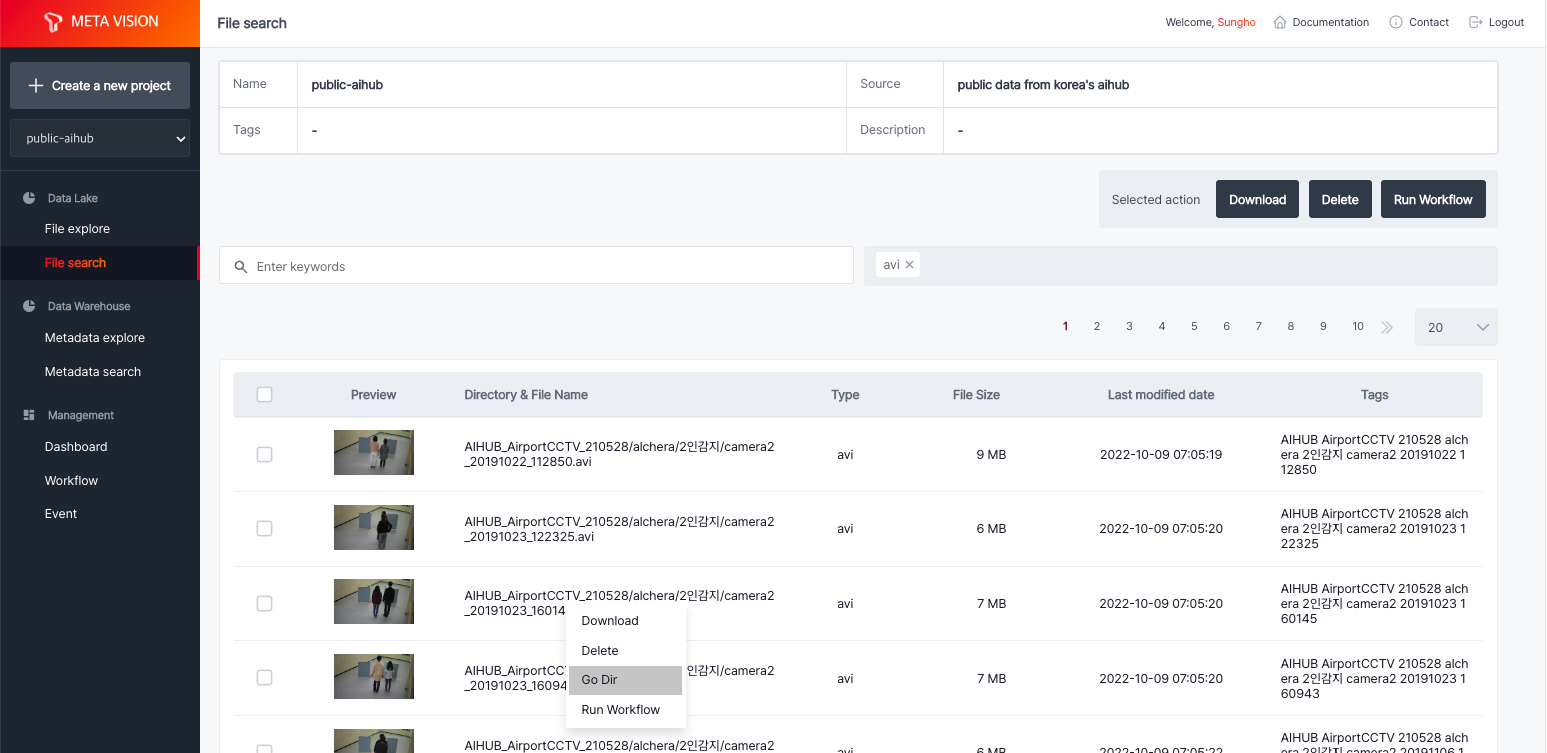Focus the Enter keywords search field

536,266
